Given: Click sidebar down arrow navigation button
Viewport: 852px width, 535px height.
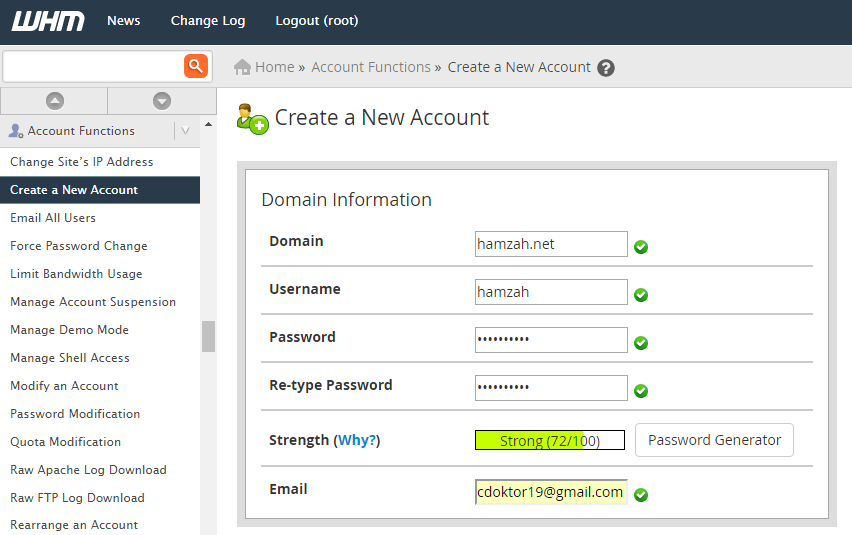Looking at the screenshot, I should point(162,101).
